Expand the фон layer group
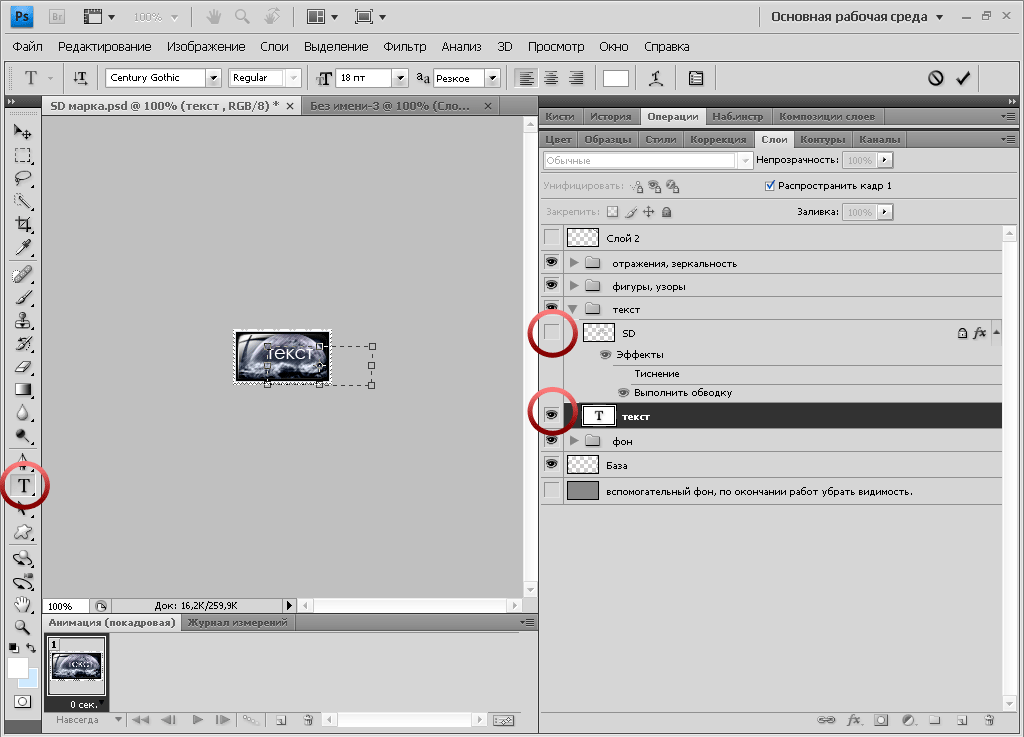The image size is (1024, 737). coord(574,441)
